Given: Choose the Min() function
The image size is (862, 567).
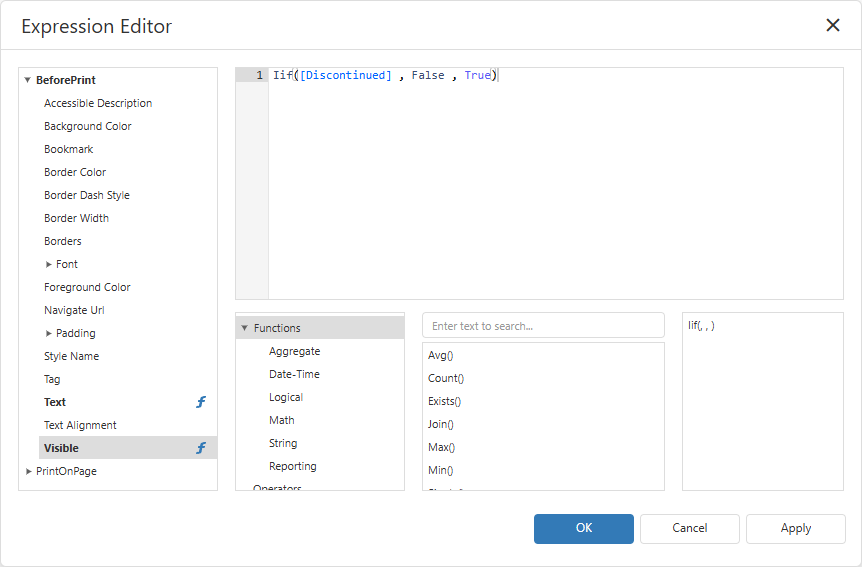Looking at the screenshot, I should pyautogui.click(x=440, y=471).
